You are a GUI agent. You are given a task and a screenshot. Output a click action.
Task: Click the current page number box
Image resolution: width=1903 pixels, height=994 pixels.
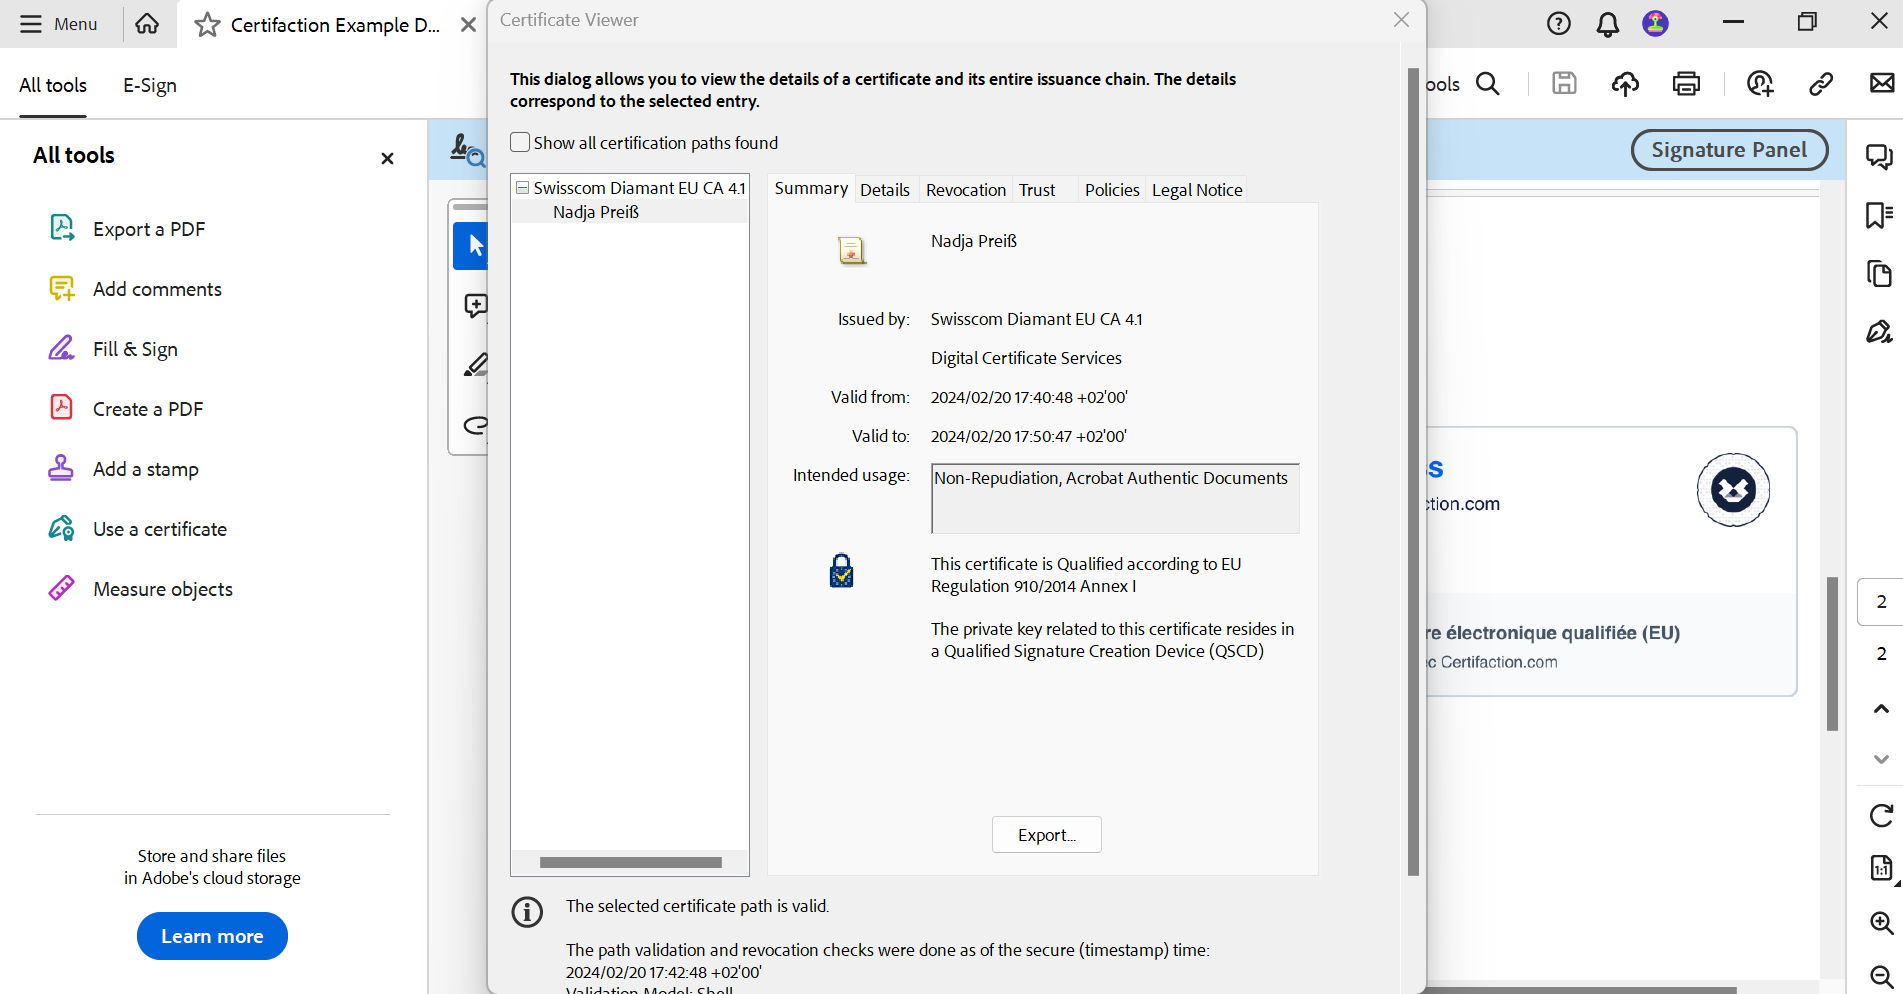[1881, 601]
